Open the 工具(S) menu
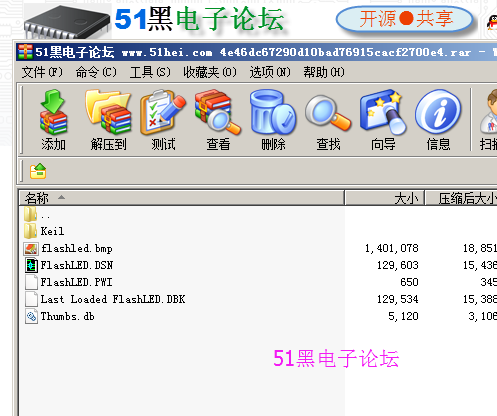 (150, 72)
